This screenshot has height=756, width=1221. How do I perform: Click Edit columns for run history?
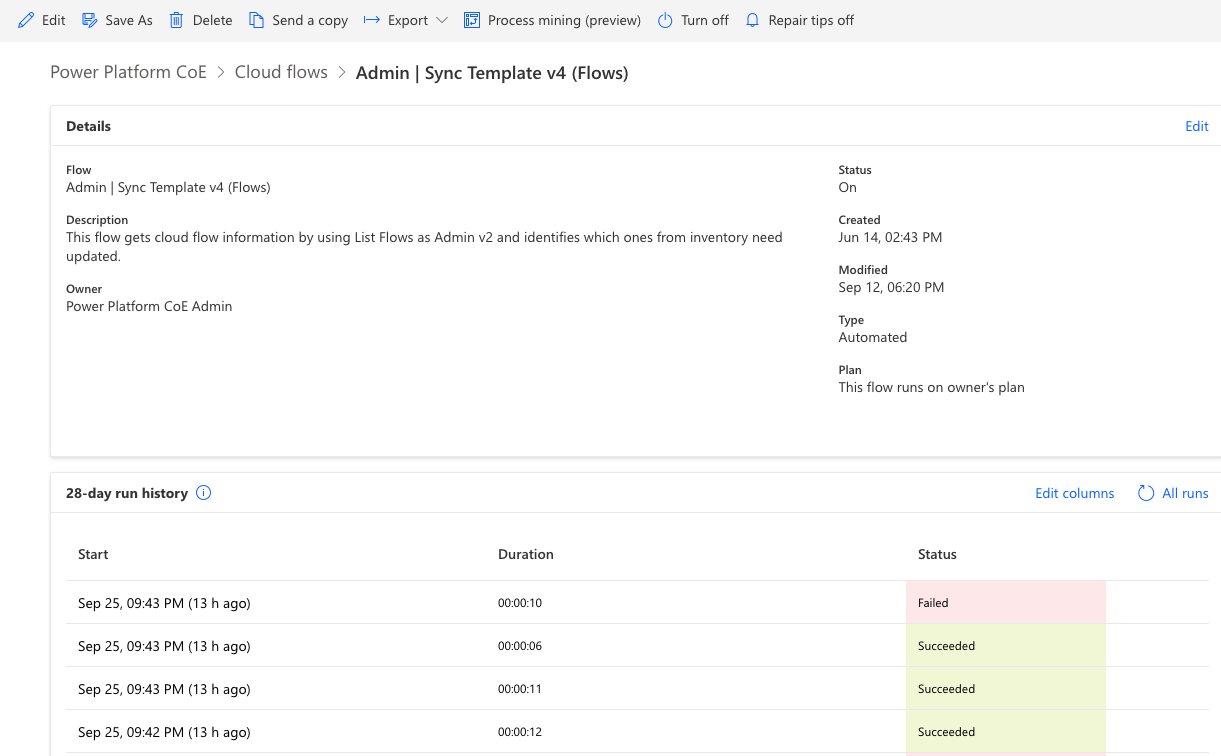pyautogui.click(x=1074, y=492)
